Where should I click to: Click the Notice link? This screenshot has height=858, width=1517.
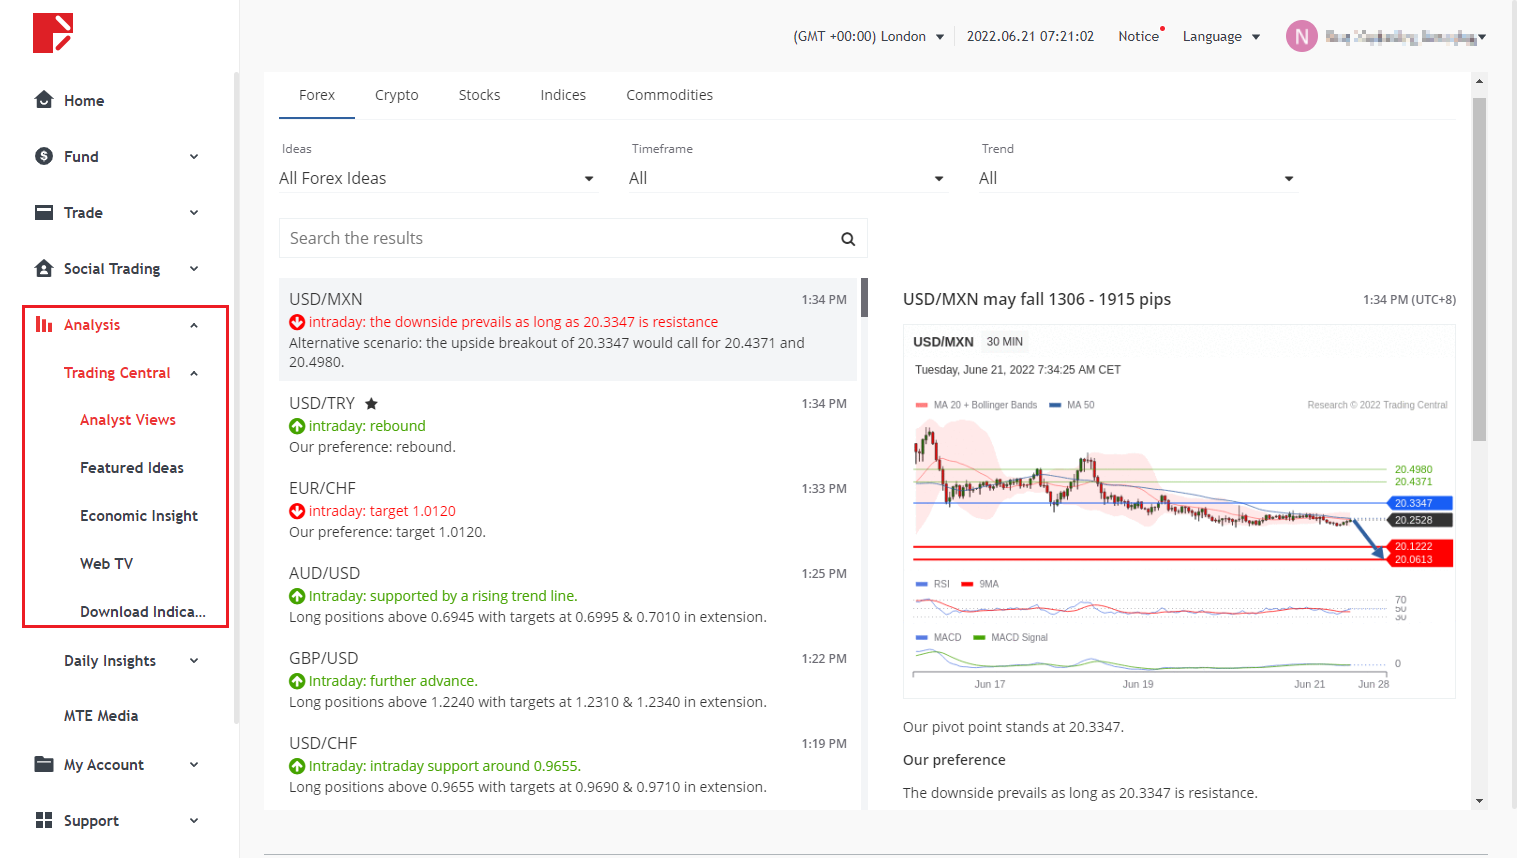coord(1138,36)
